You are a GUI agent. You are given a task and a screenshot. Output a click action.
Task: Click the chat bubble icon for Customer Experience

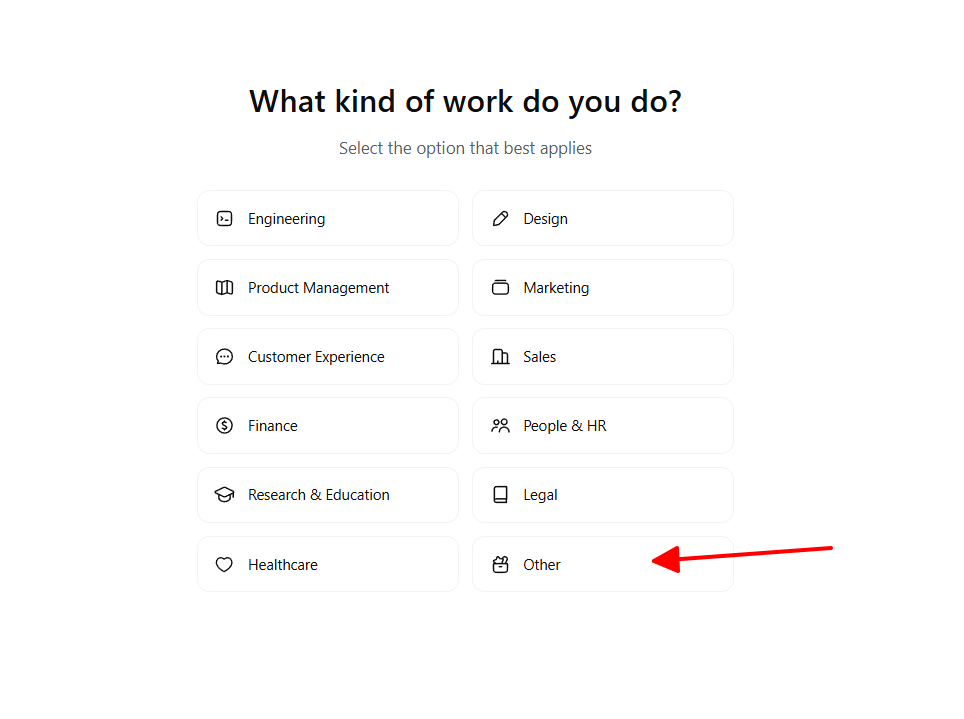[224, 357]
